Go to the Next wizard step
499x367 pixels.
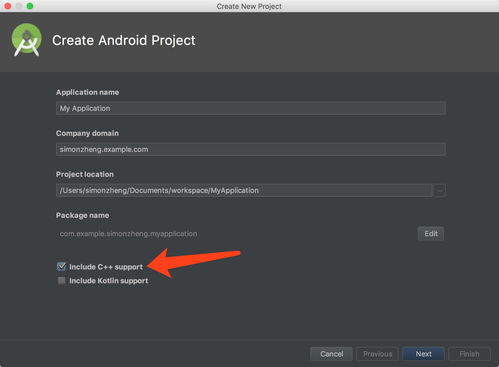(x=423, y=354)
